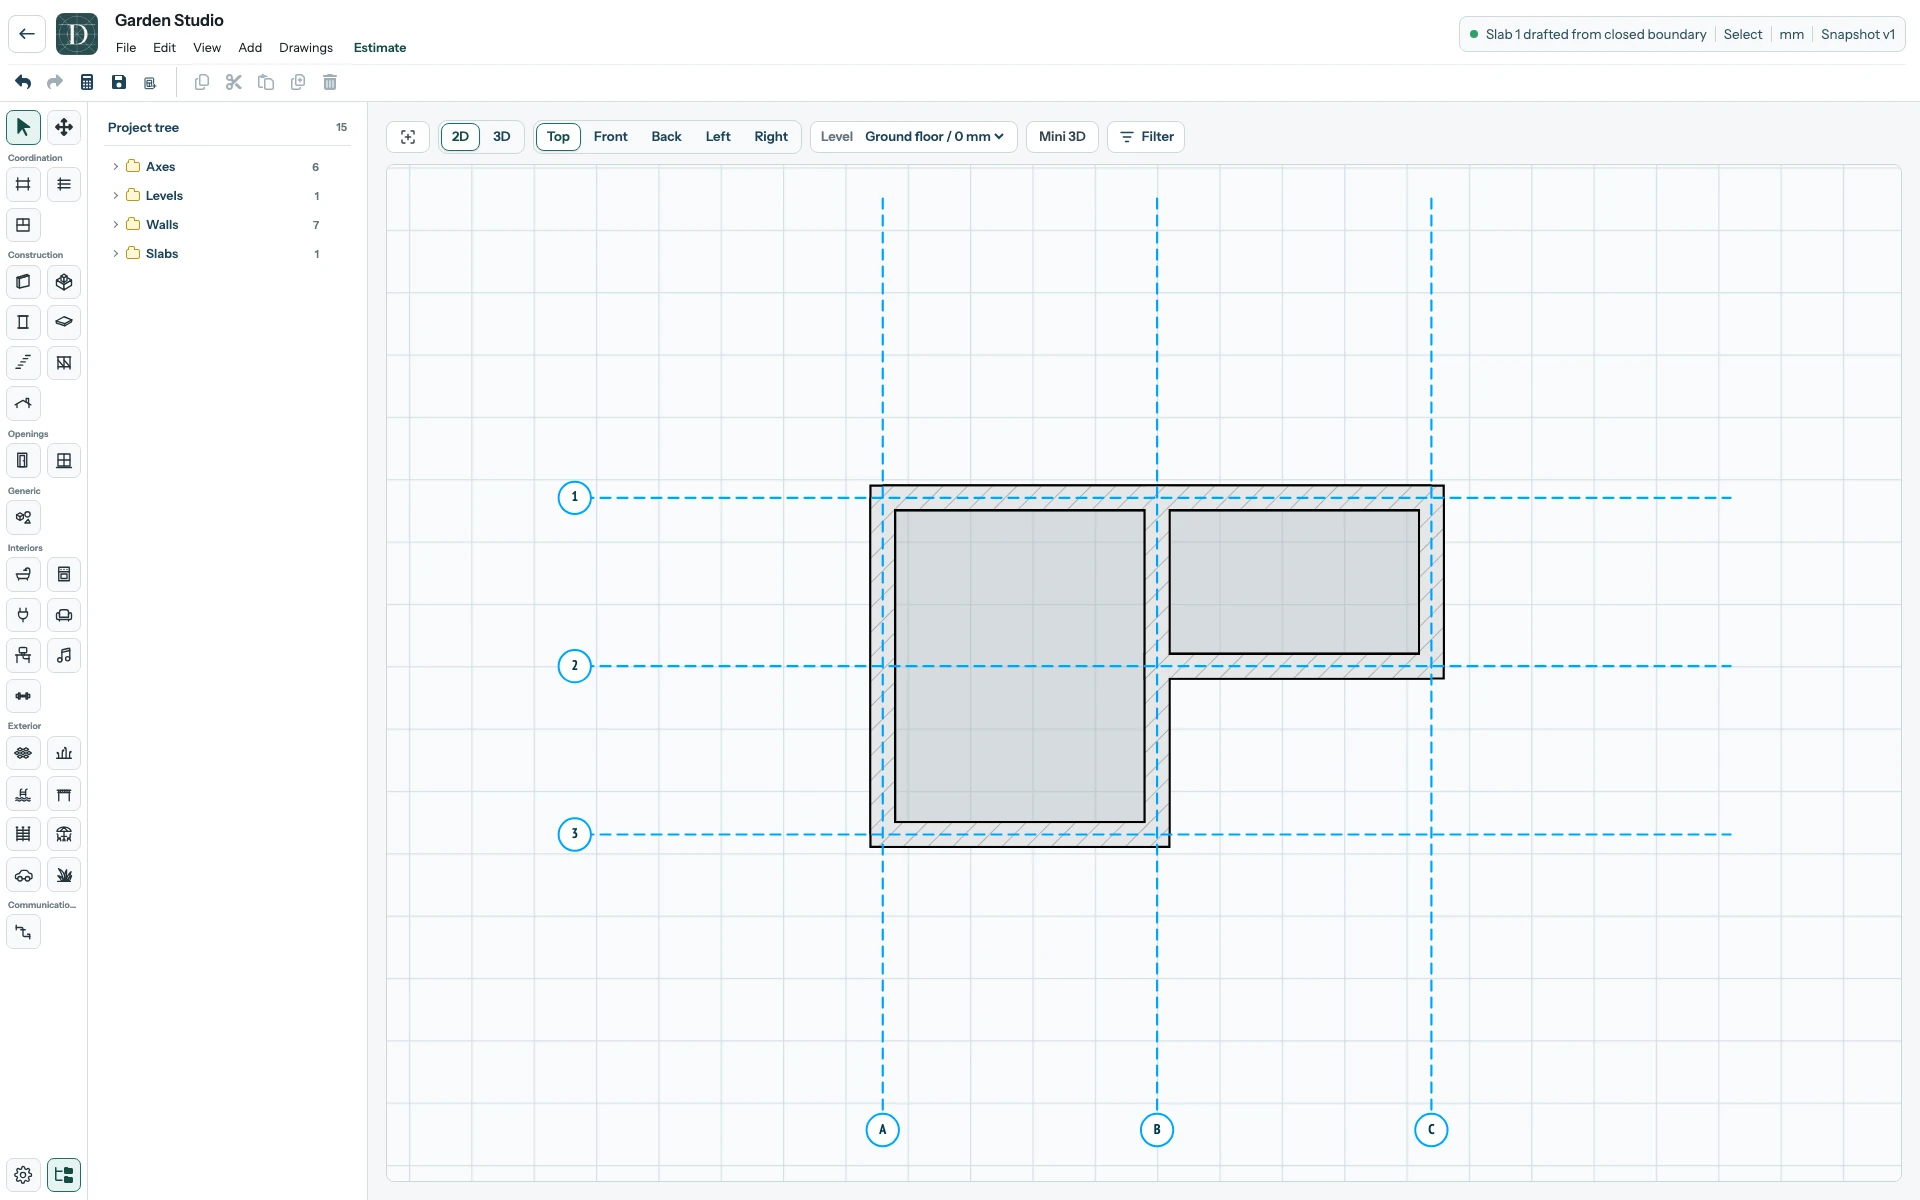Viewport: 1920px width, 1200px height.
Task: Select the car exterior object tool
Action: click(x=23, y=875)
